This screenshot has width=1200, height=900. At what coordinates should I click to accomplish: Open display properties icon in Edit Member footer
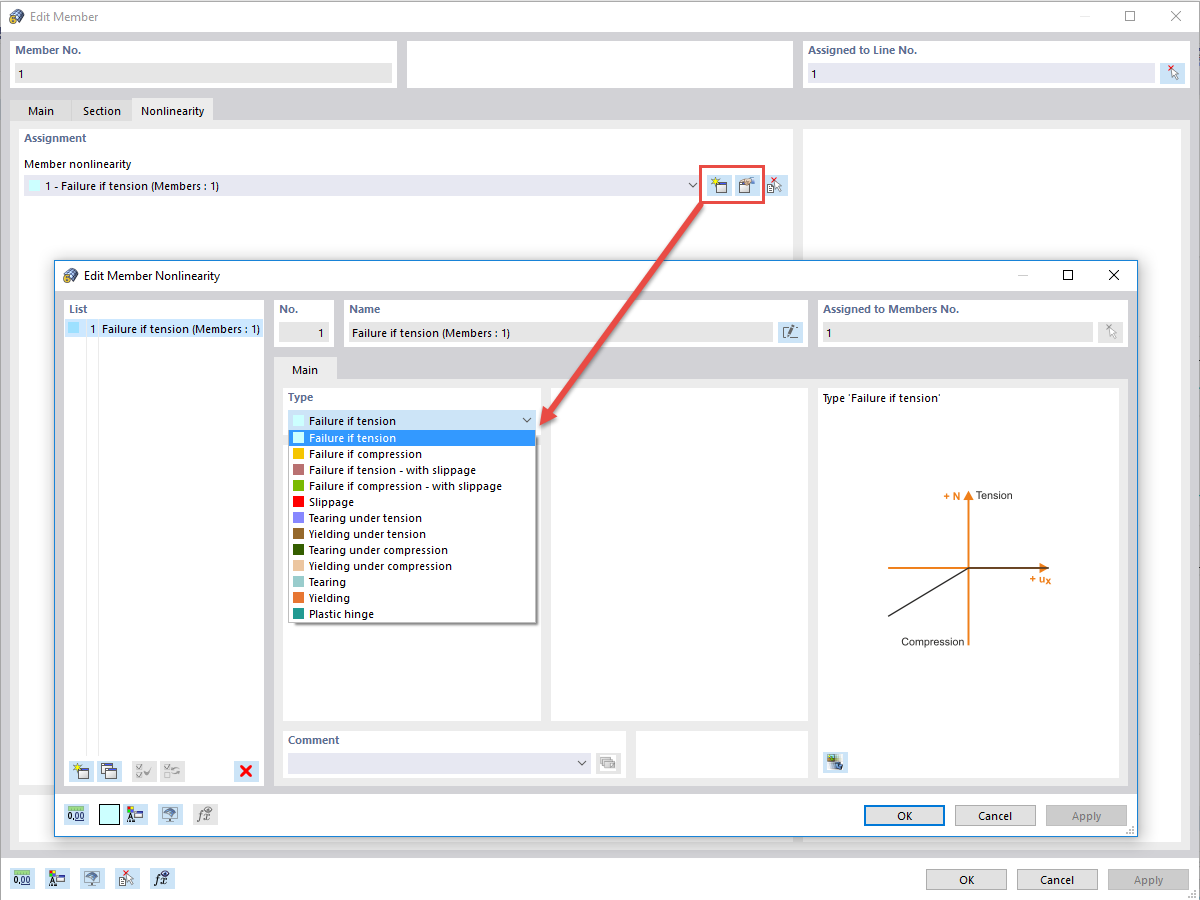click(x=57, y=879)
